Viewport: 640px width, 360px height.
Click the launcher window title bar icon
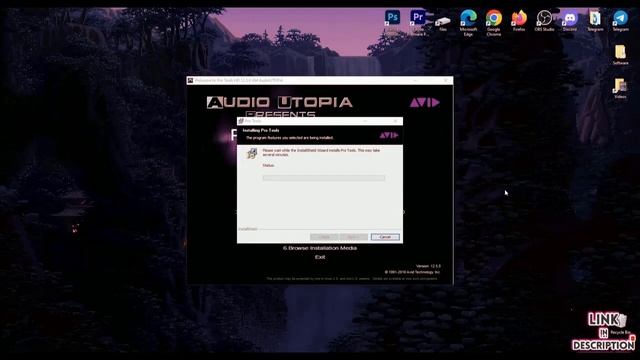(x=190, y=80)
